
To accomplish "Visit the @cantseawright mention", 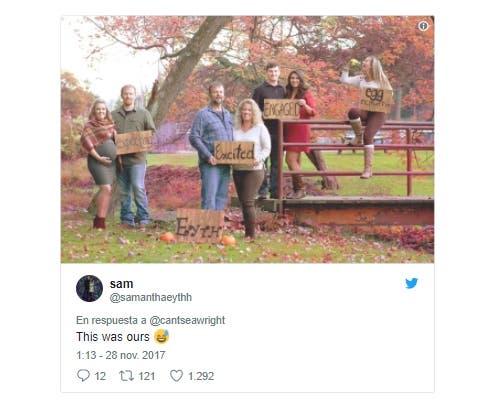I will (x=187, y=320).
